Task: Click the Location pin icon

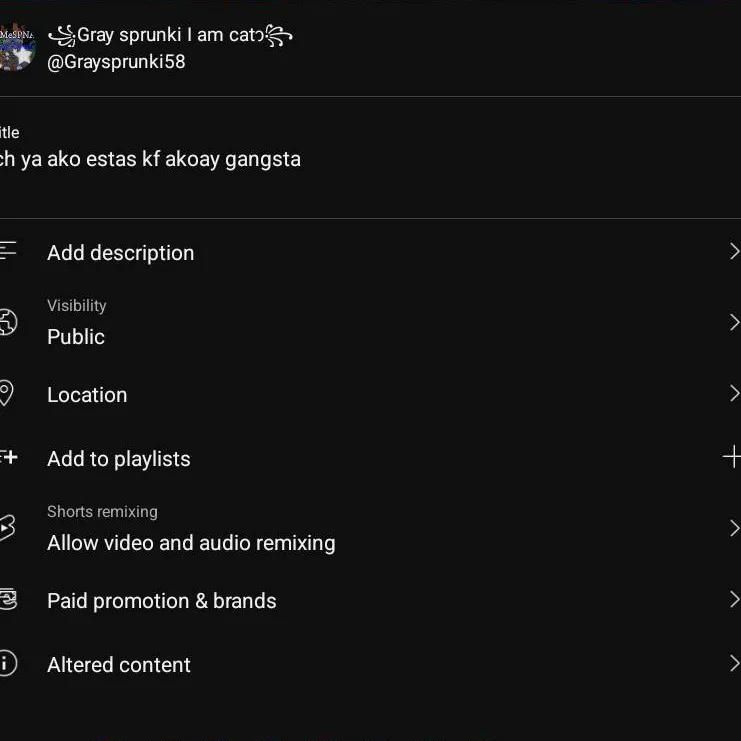Action: (x=6, y=393)
